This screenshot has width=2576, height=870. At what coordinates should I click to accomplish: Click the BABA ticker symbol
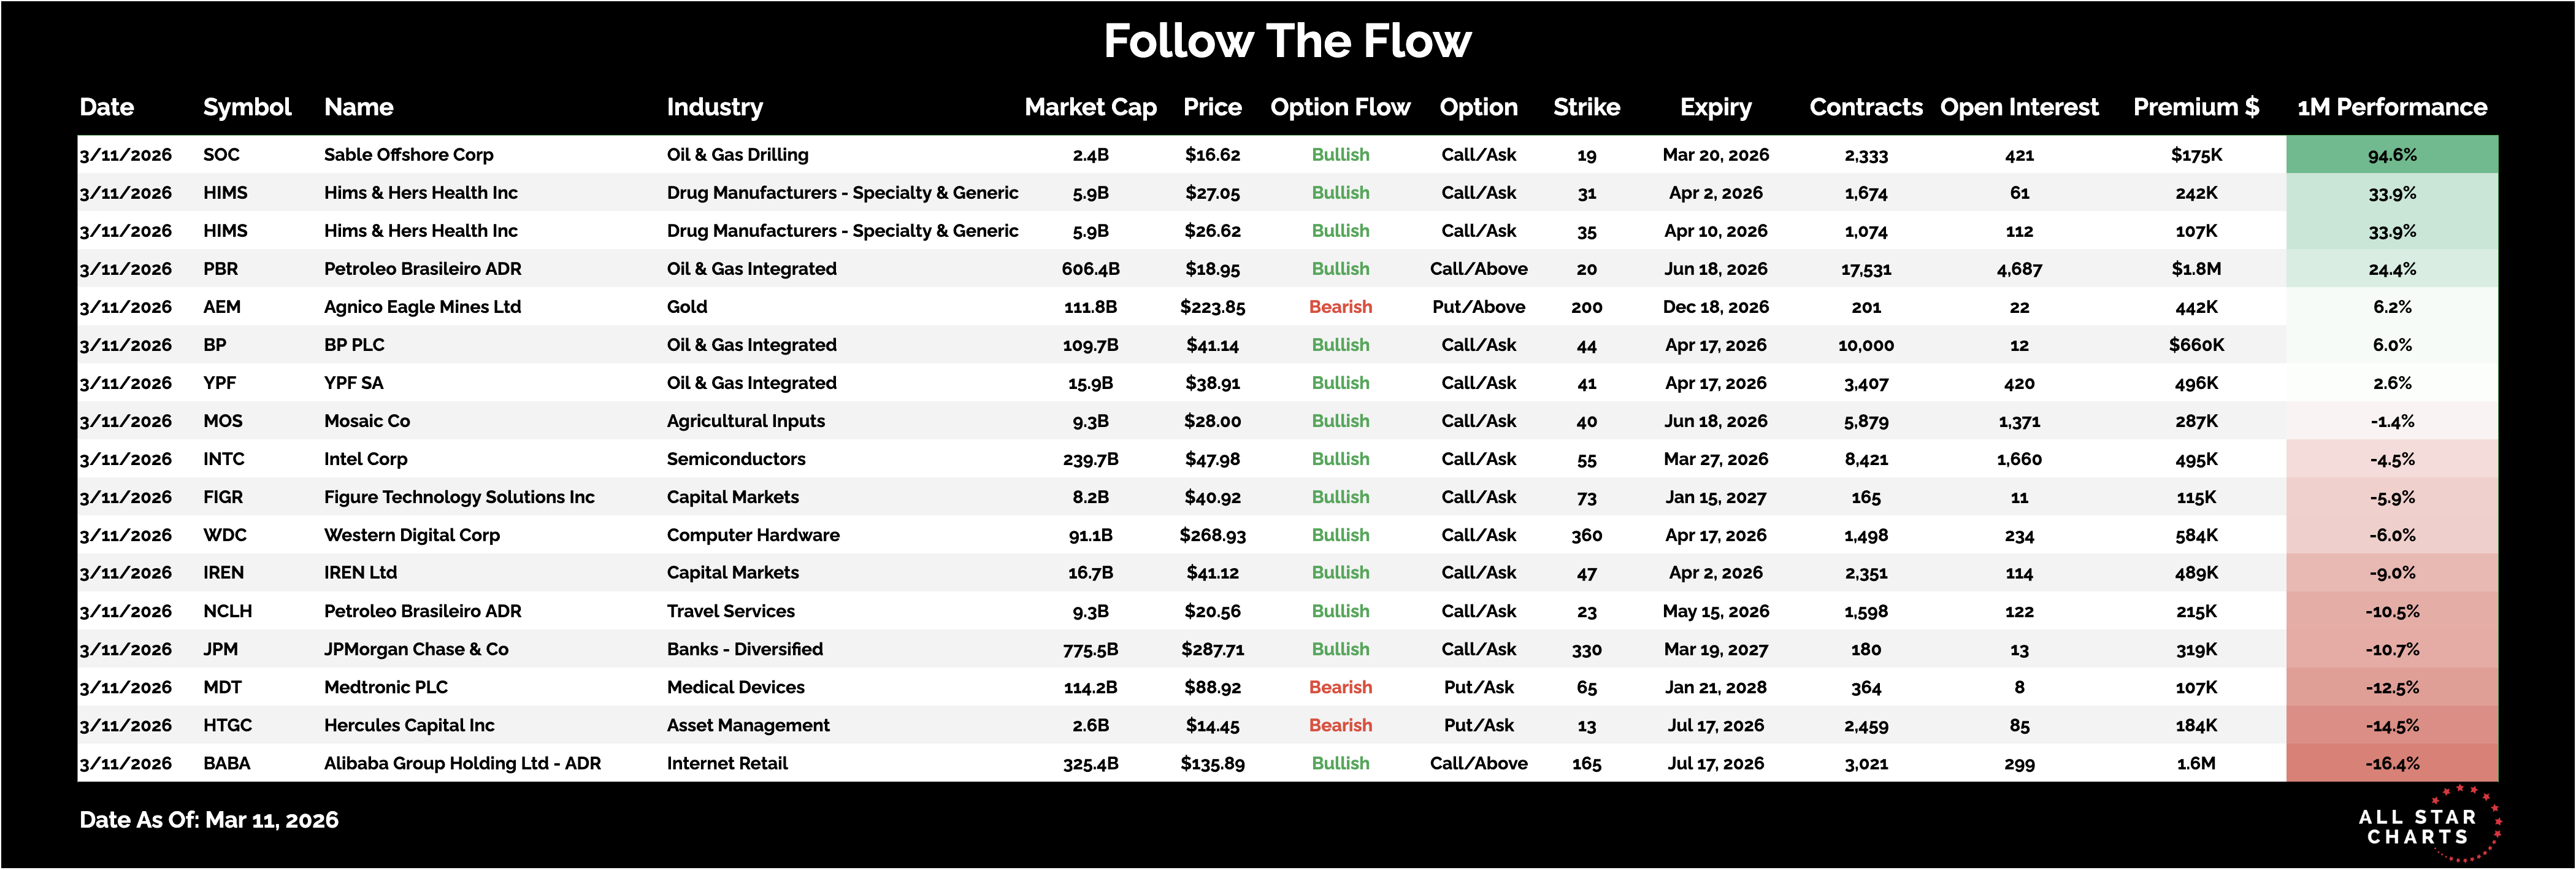point(226,763)
